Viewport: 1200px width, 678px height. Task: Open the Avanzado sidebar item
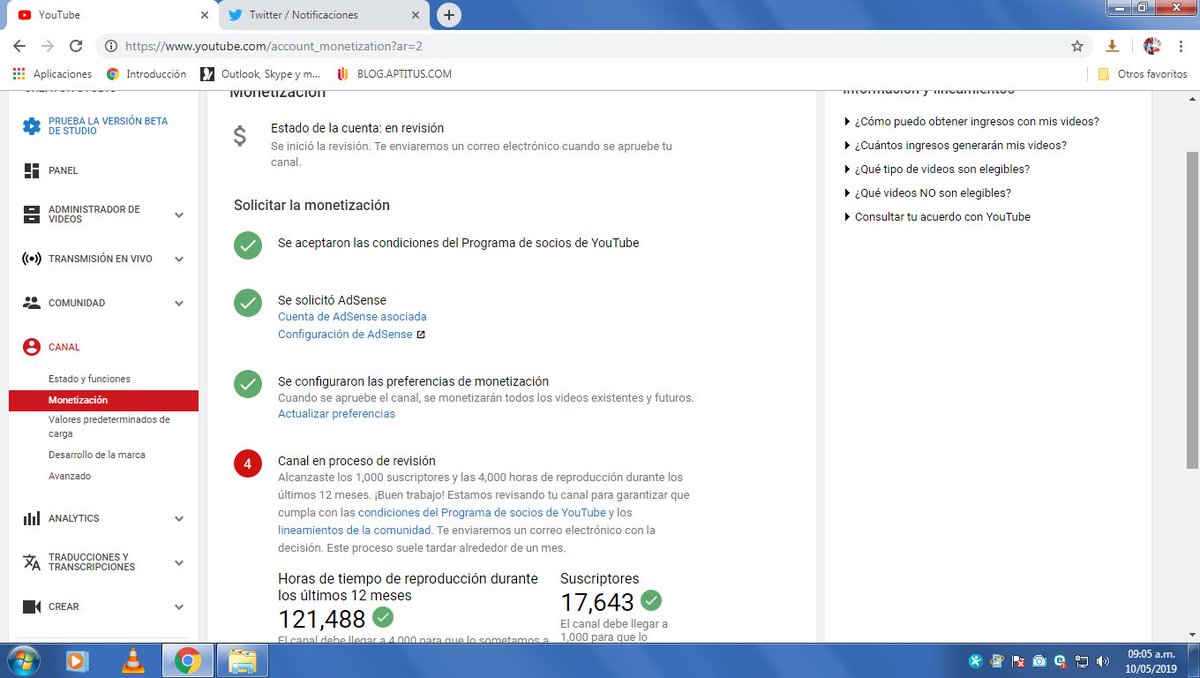[69, 476]
